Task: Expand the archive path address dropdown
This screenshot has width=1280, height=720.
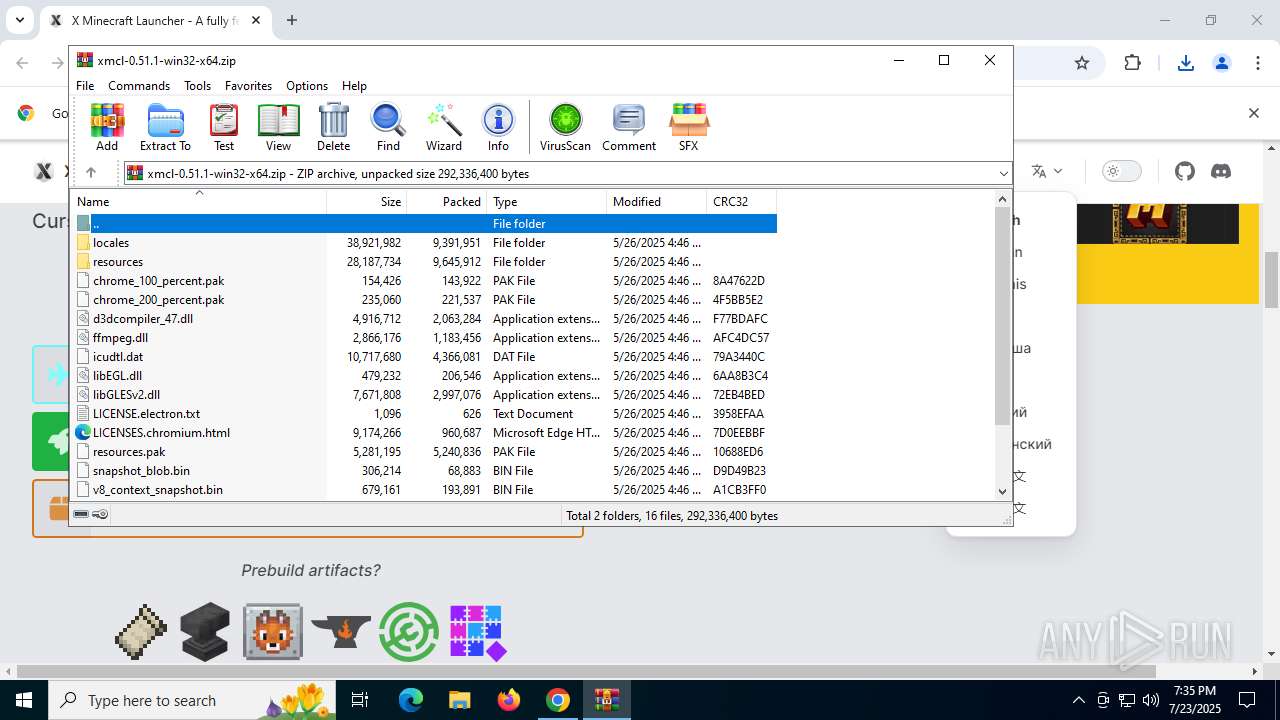Action: point(1003,174)
